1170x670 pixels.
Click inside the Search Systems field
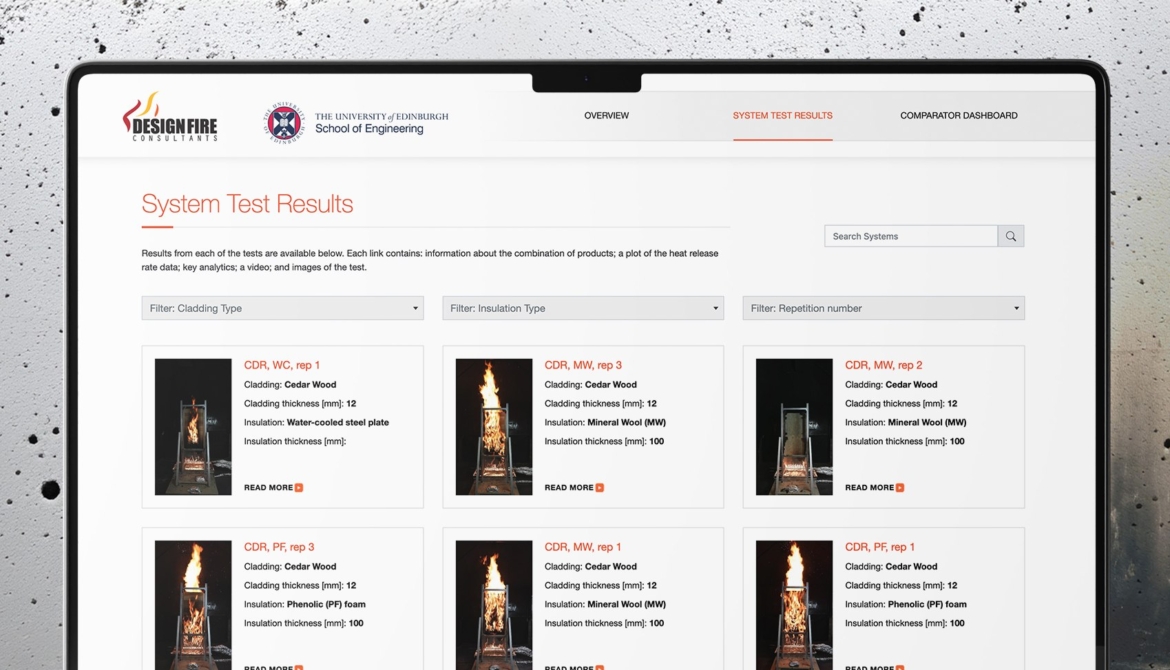[x=910, y=236]
